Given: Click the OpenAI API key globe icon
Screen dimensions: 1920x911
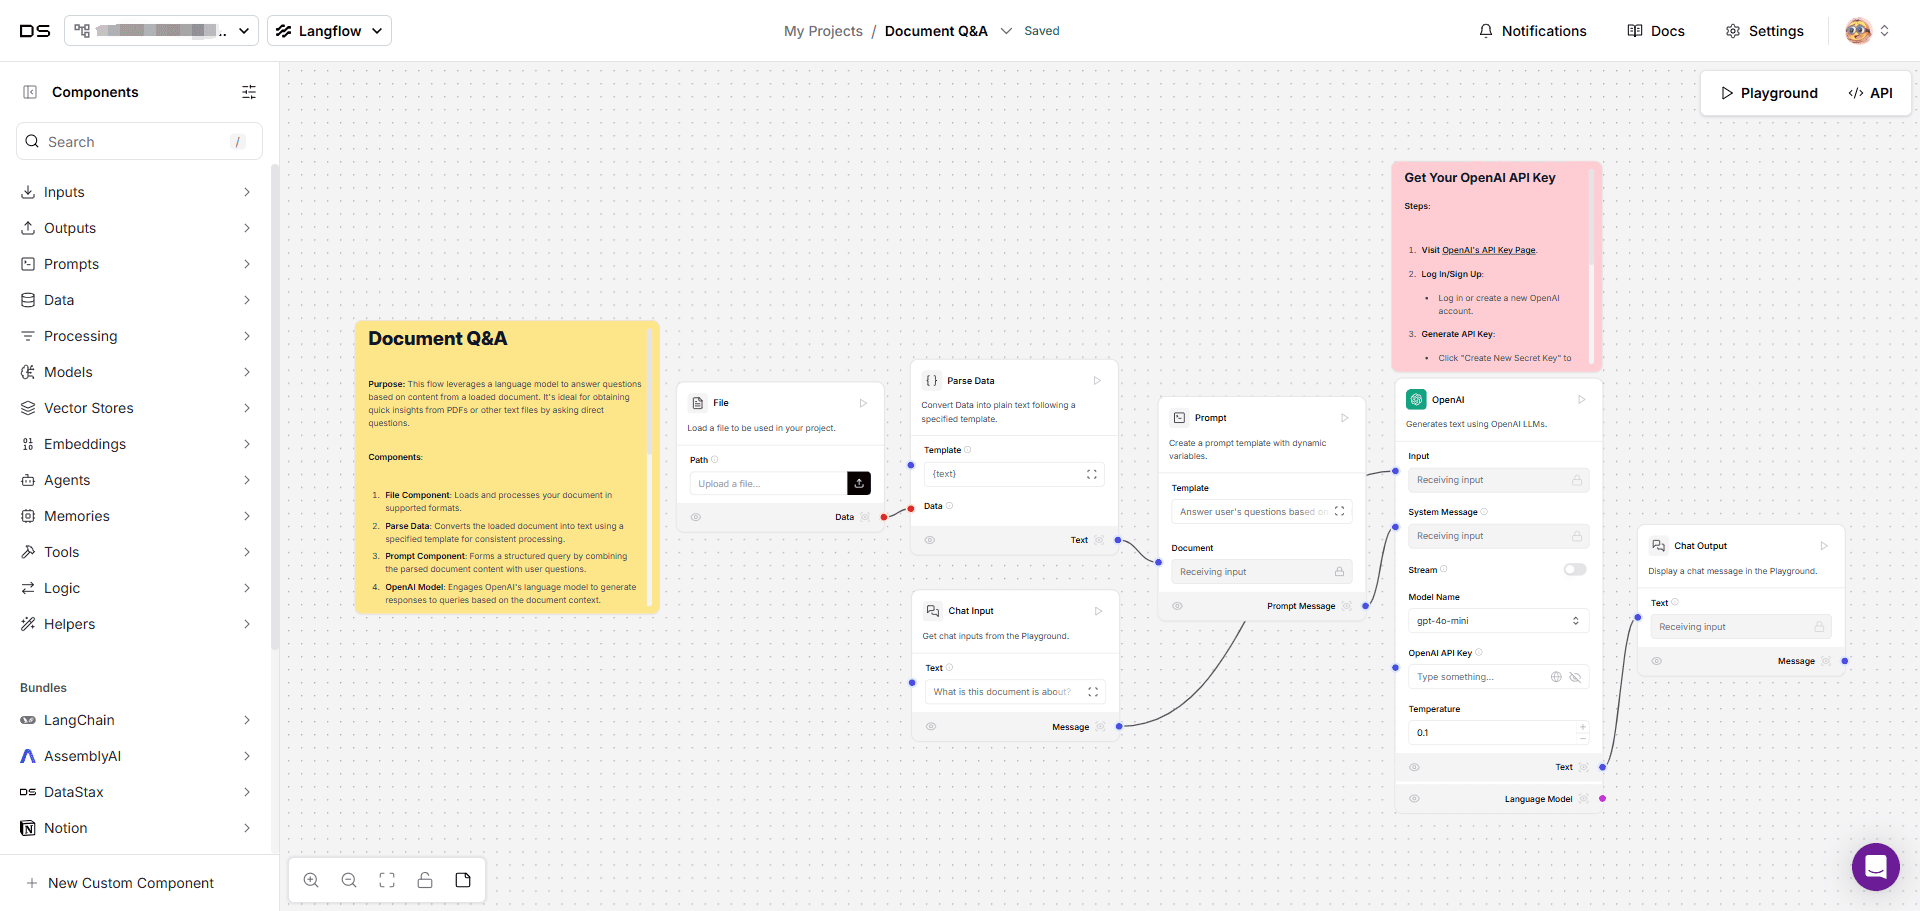Looking at the screenshot, I should tap(1556, 677).
